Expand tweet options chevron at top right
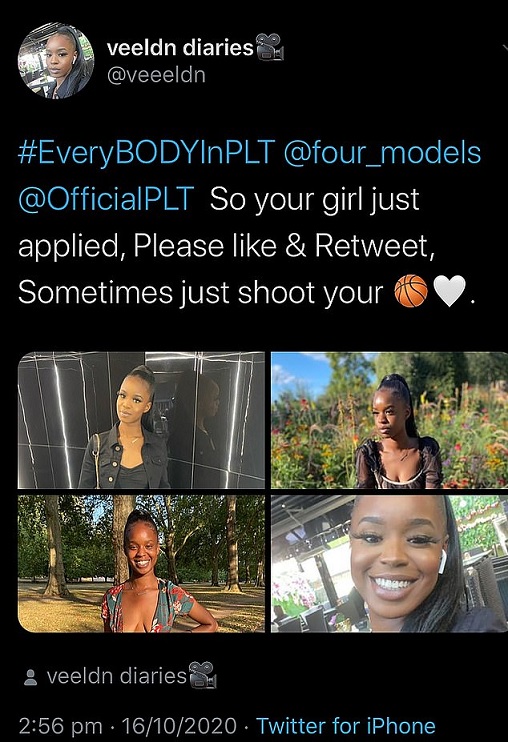Image resolution: width=508 pixels, height=742 pixels. point(504,47)
